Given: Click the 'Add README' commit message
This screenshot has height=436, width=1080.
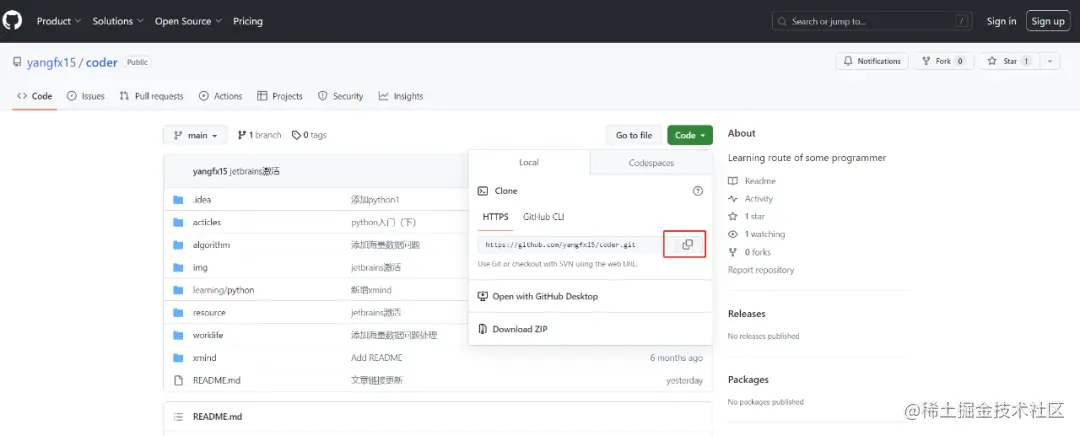Looking at the screenshot, I should [377, 358].
